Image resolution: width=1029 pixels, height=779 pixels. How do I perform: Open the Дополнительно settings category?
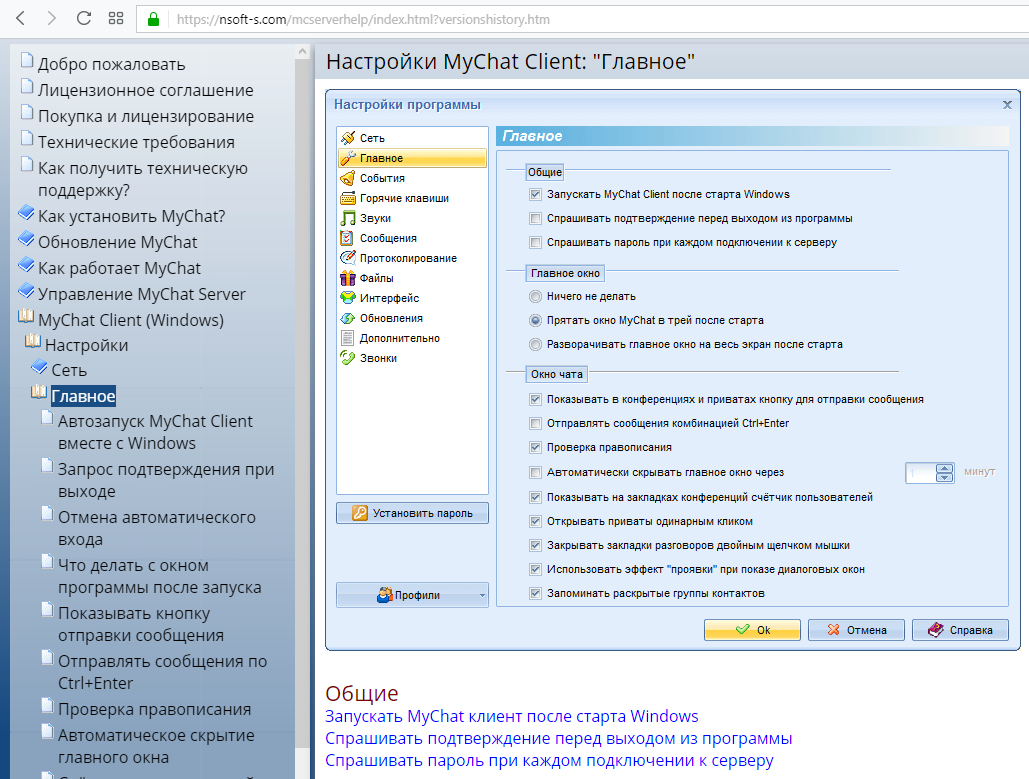tap(412, 338)
